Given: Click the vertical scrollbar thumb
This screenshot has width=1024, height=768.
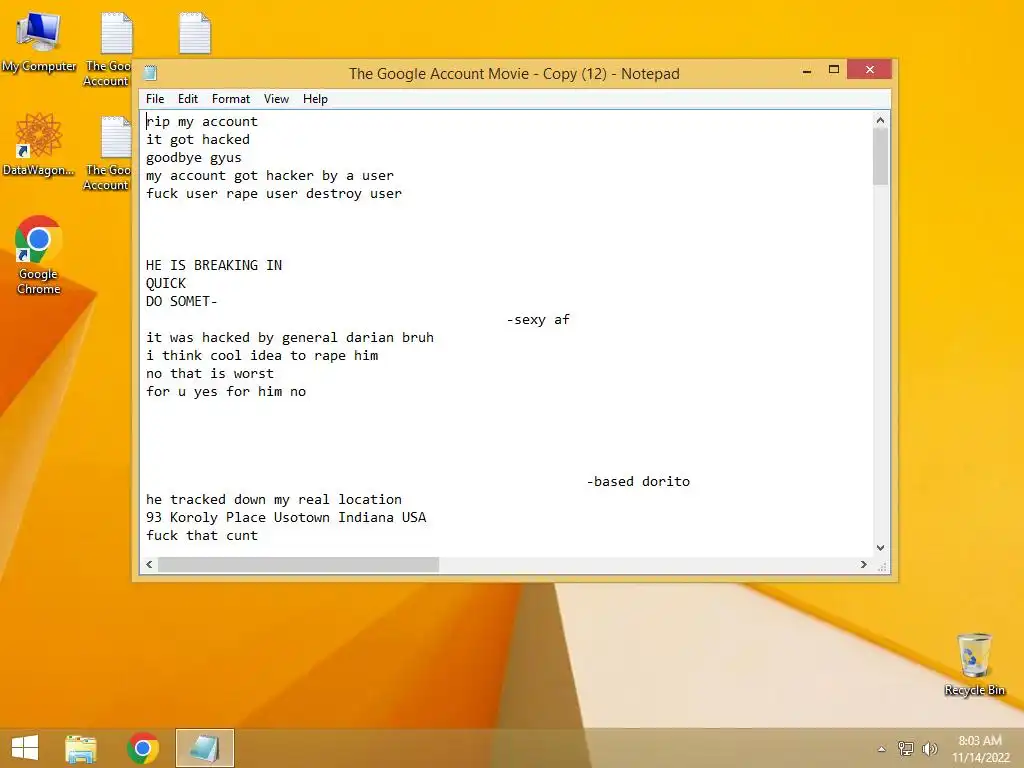Looking at the screenshot, I should pos(880,157).
